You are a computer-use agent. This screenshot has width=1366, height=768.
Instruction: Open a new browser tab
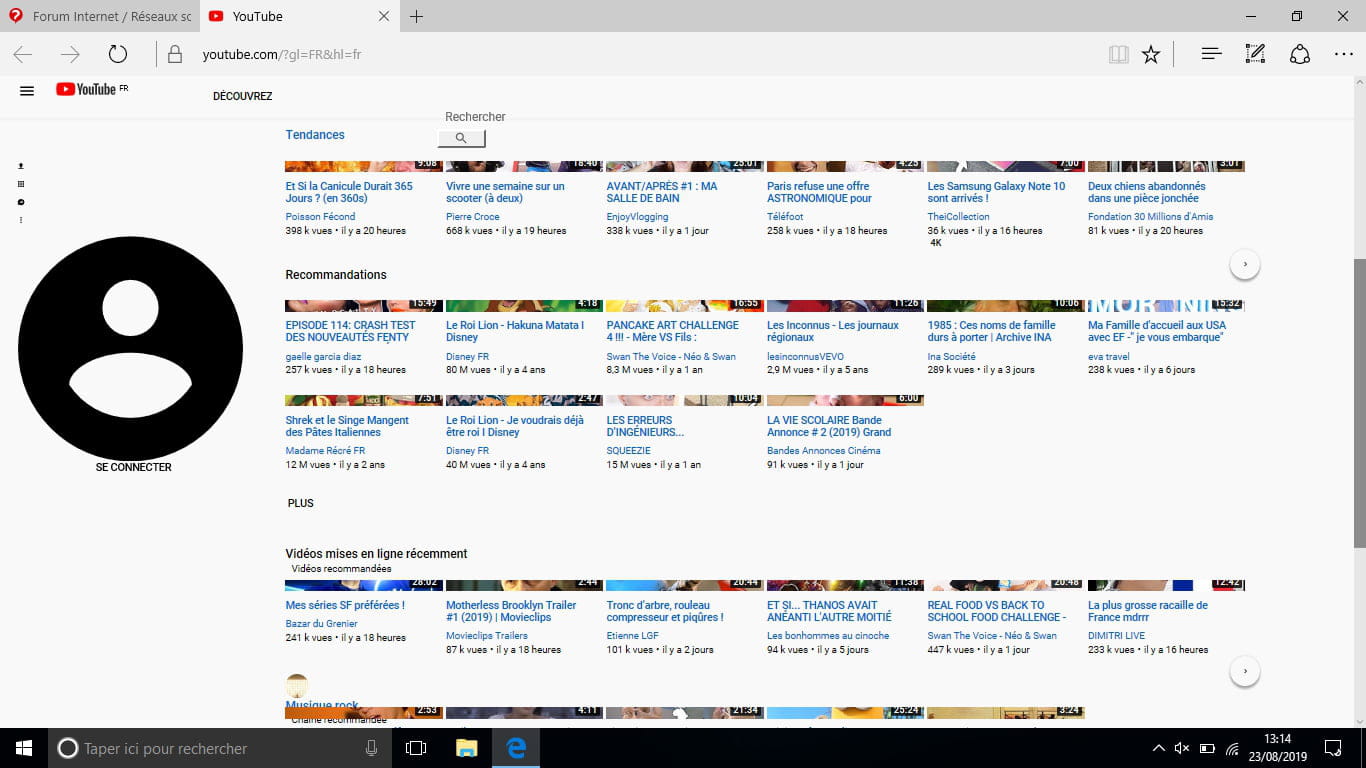(x=417, y=17)
